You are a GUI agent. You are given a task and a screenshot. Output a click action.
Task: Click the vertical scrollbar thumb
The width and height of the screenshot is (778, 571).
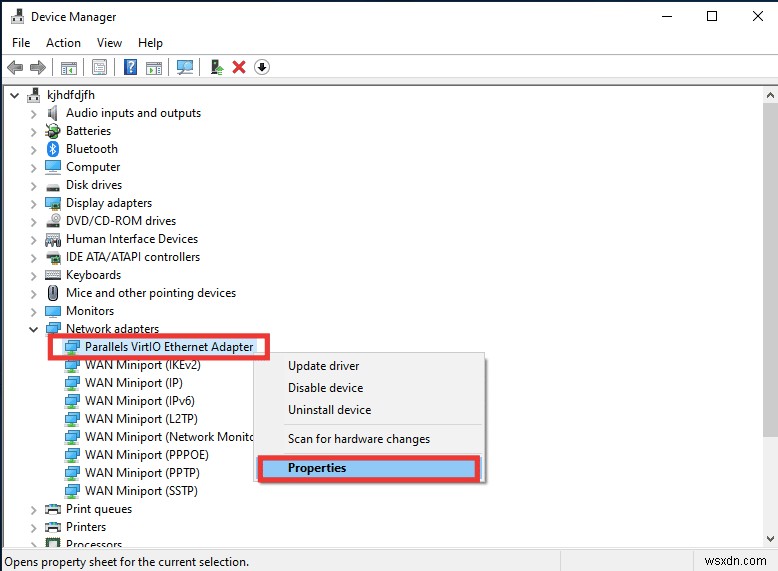[x=770, y=270]
